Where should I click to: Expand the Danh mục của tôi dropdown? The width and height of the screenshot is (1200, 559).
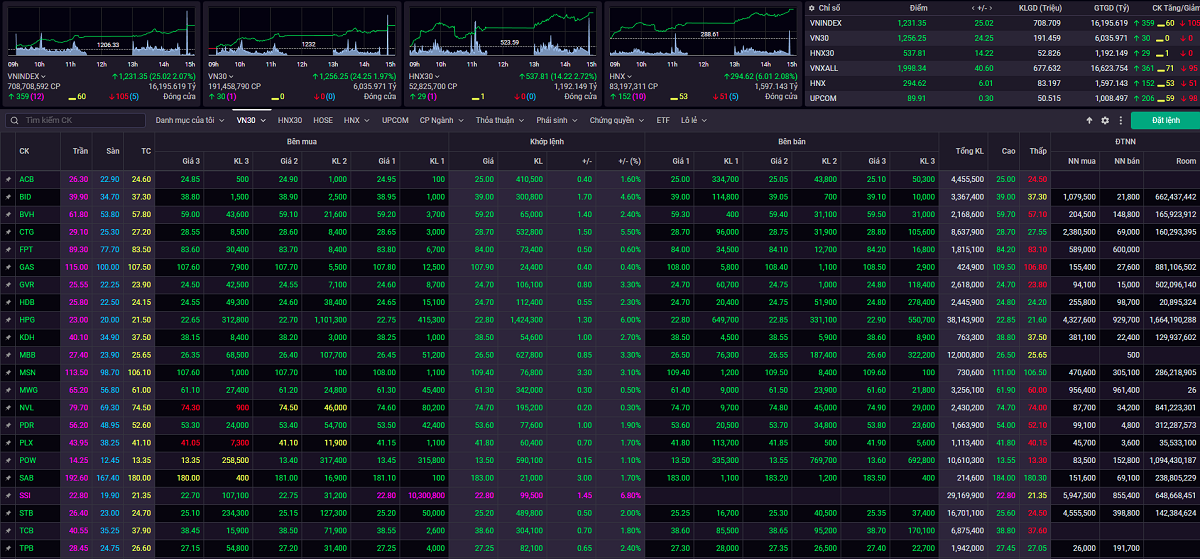pos(189,120)
